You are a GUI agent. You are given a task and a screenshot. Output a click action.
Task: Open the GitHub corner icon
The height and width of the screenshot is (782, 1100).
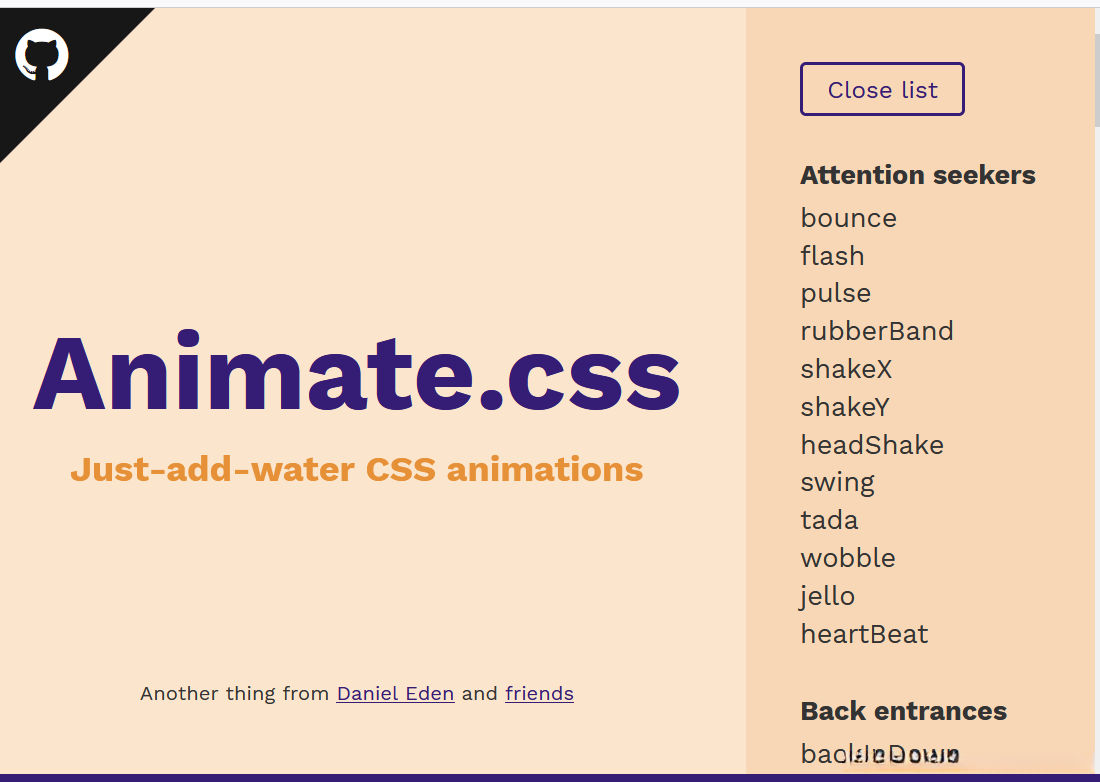tap(42, 54)
